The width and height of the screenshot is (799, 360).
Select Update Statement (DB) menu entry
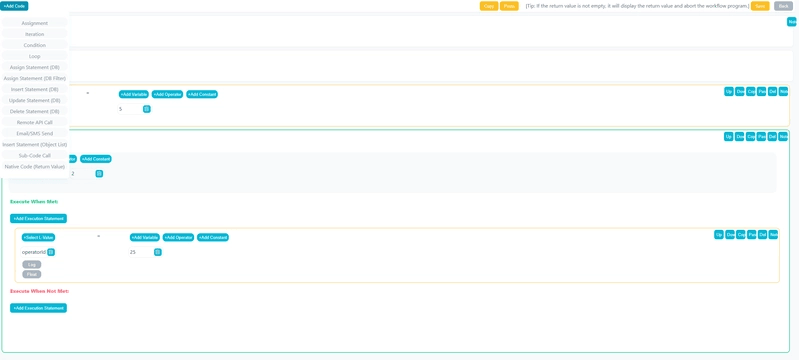[x=35, y=100]
